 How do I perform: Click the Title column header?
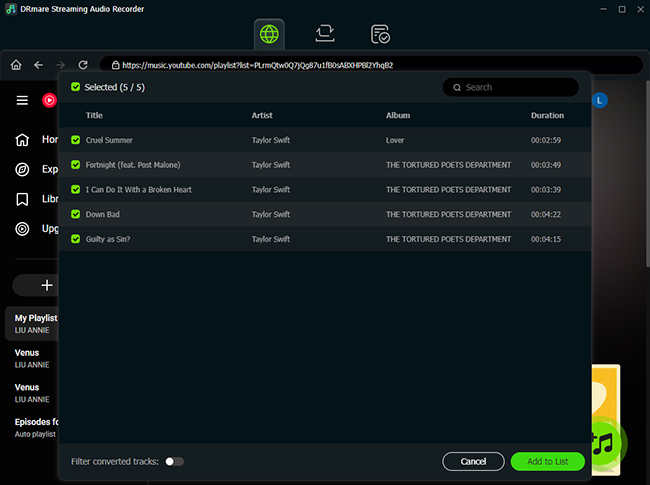(x=94, y=115)
